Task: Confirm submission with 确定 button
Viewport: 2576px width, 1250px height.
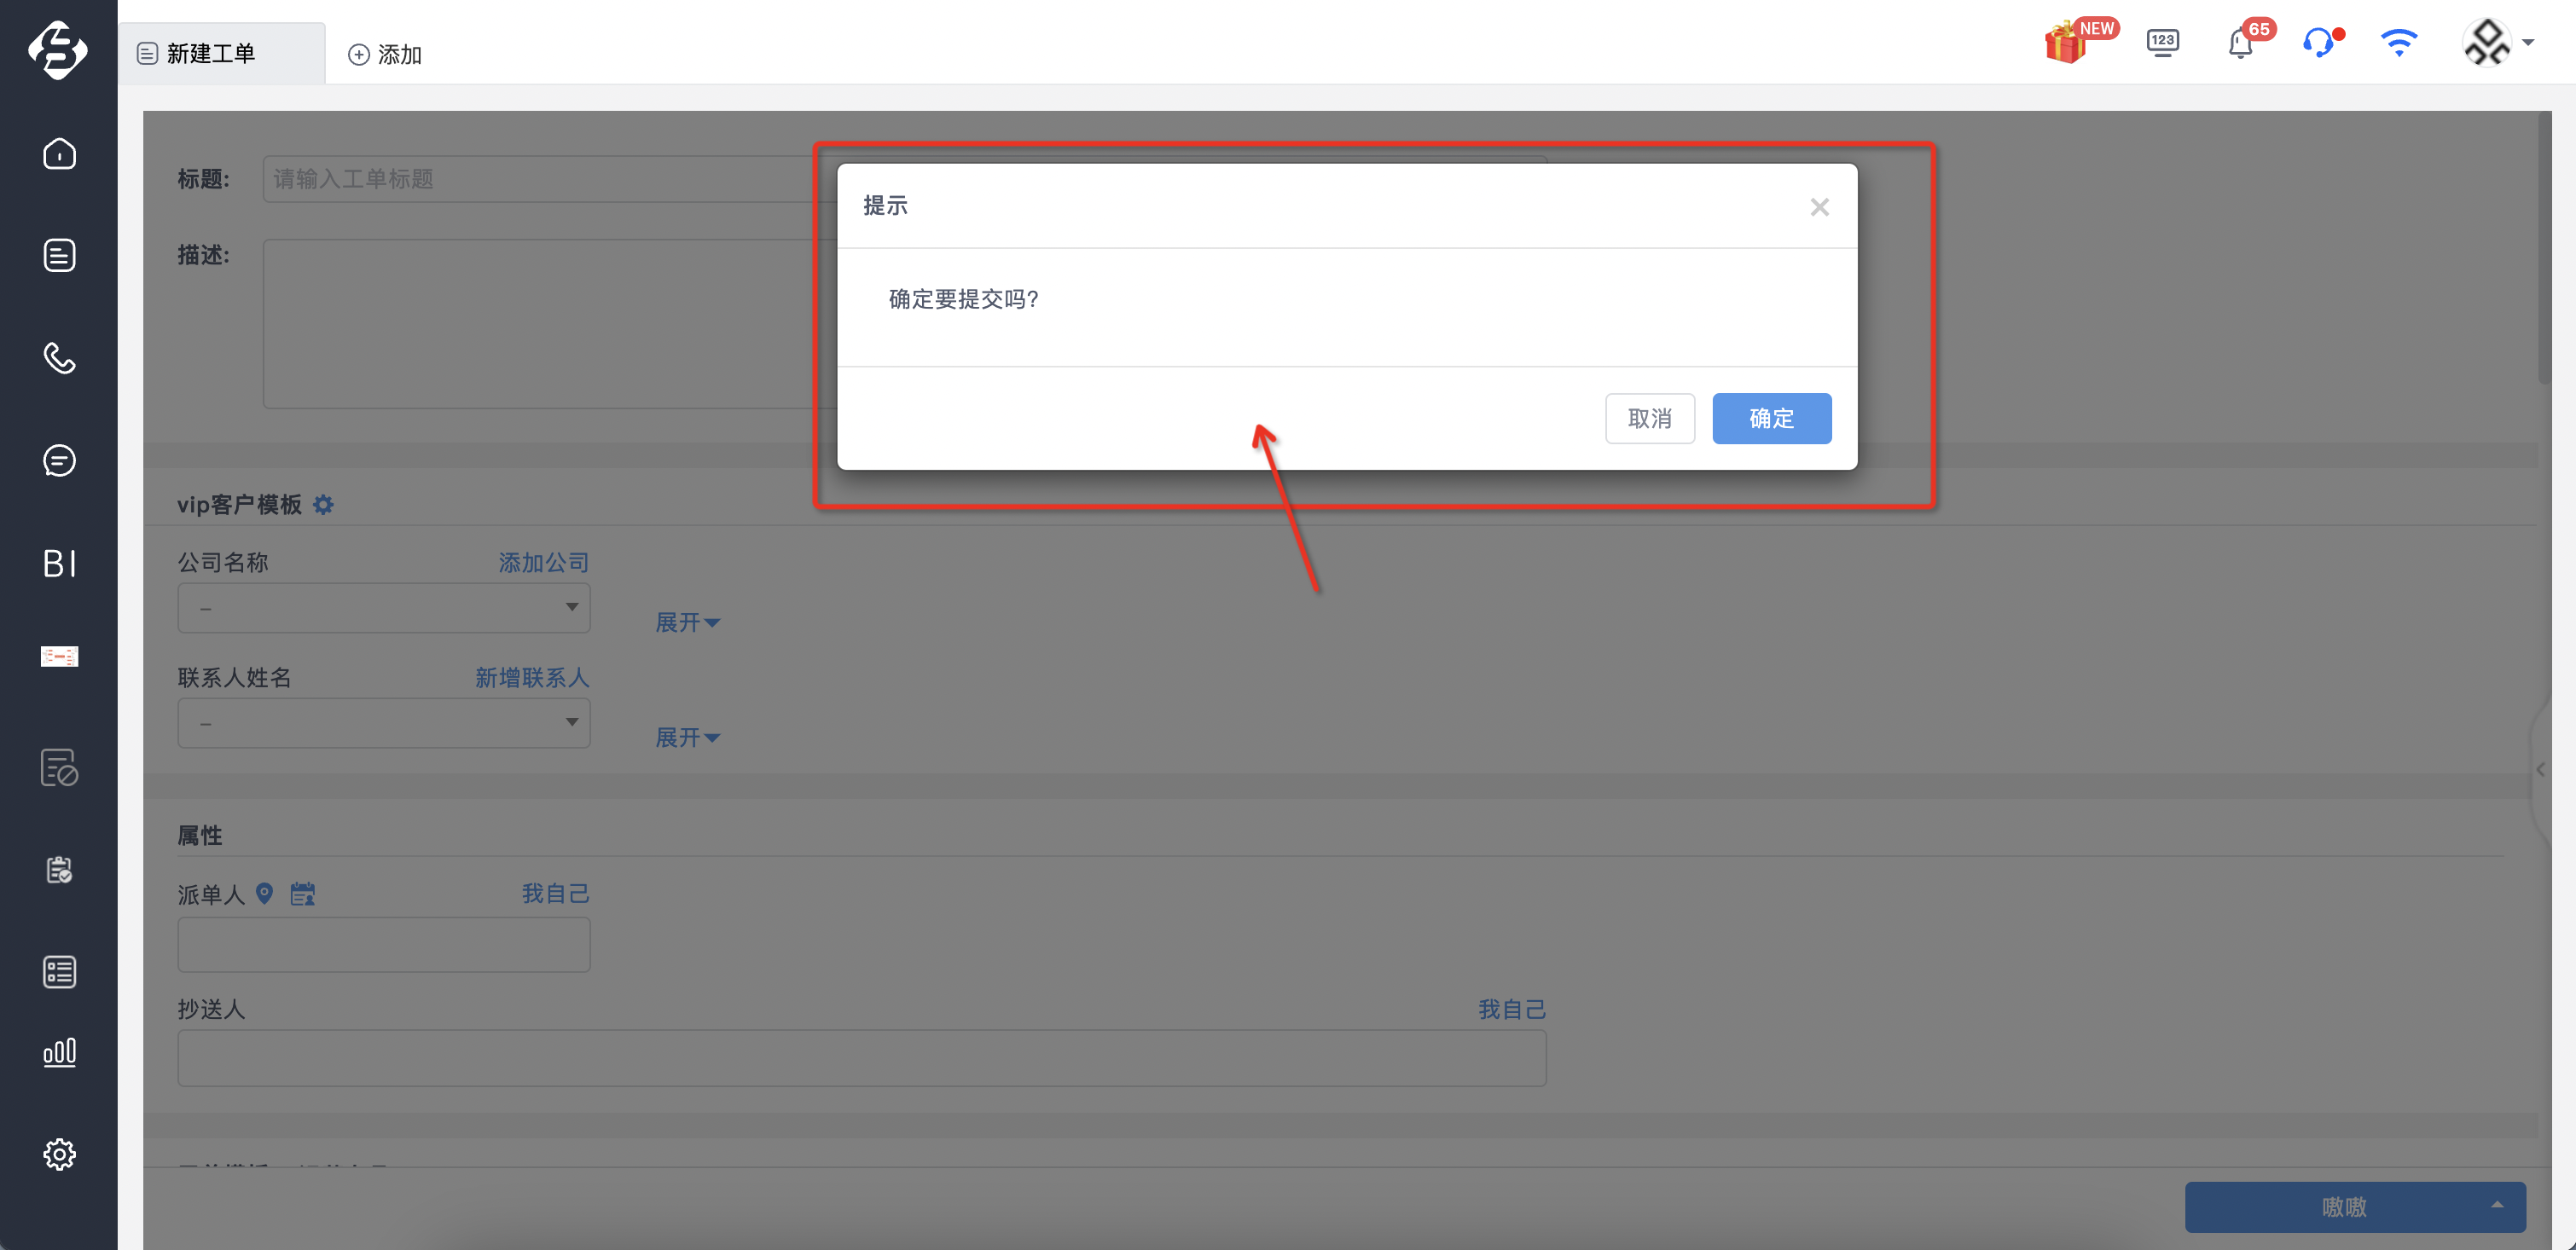Action: [x=1771, y=418]
